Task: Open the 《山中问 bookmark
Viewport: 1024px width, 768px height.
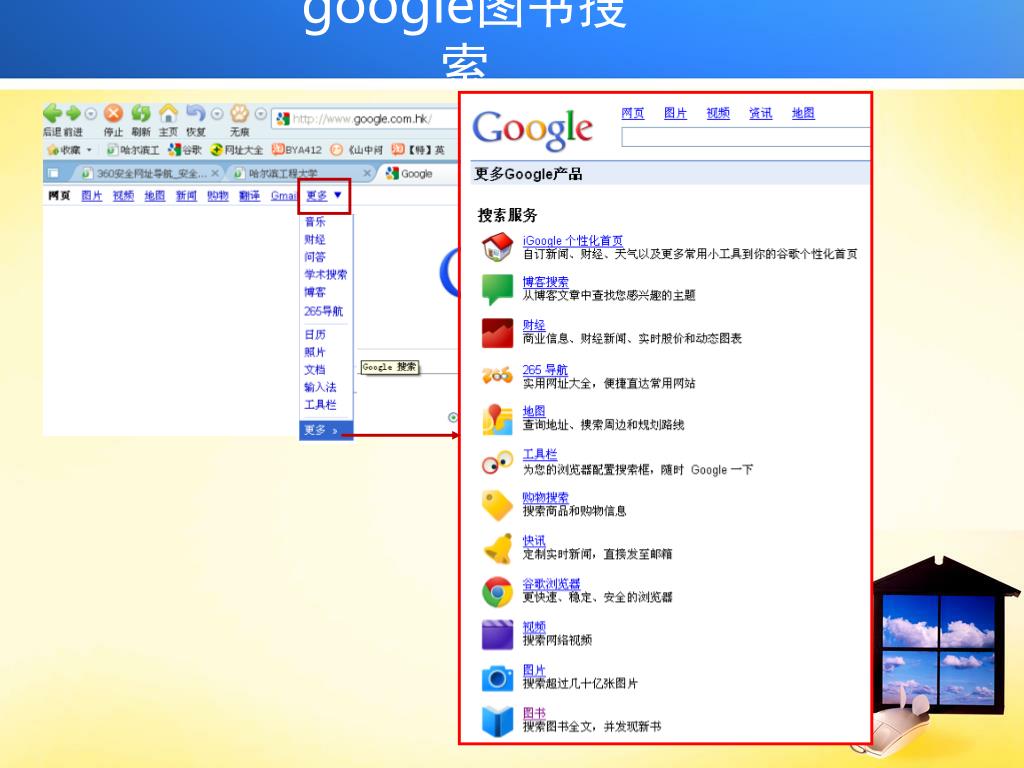Action: click(x=357, y=150)
